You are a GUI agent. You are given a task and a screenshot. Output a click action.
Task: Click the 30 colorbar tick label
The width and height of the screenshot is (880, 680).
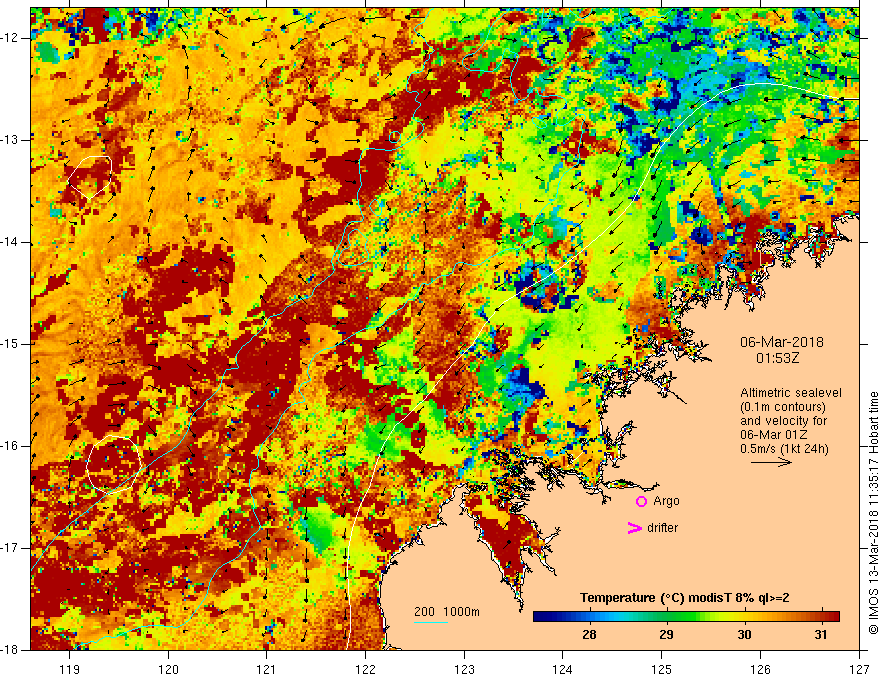(x=744, y=635)
